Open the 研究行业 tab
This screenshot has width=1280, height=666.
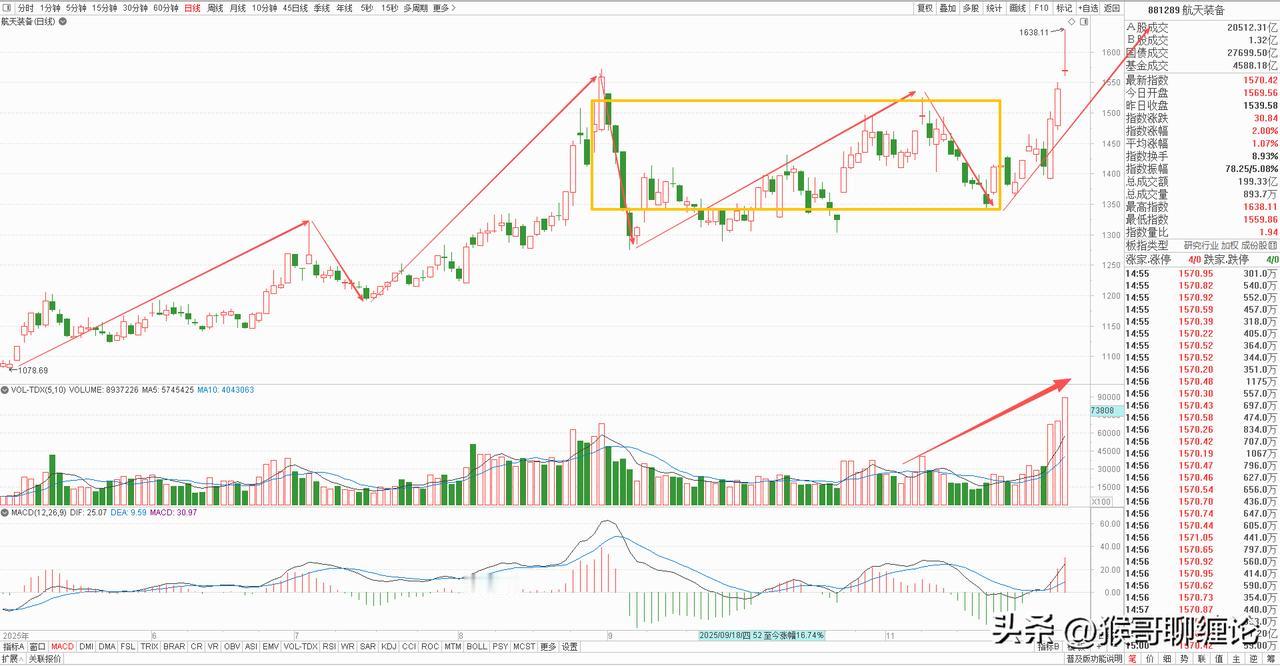1201,245
